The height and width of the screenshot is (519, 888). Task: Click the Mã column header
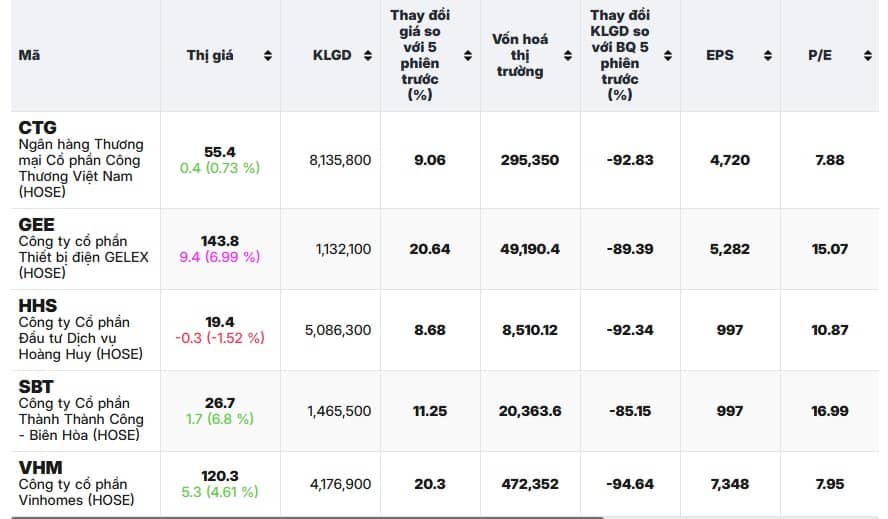tap(29, 56)
